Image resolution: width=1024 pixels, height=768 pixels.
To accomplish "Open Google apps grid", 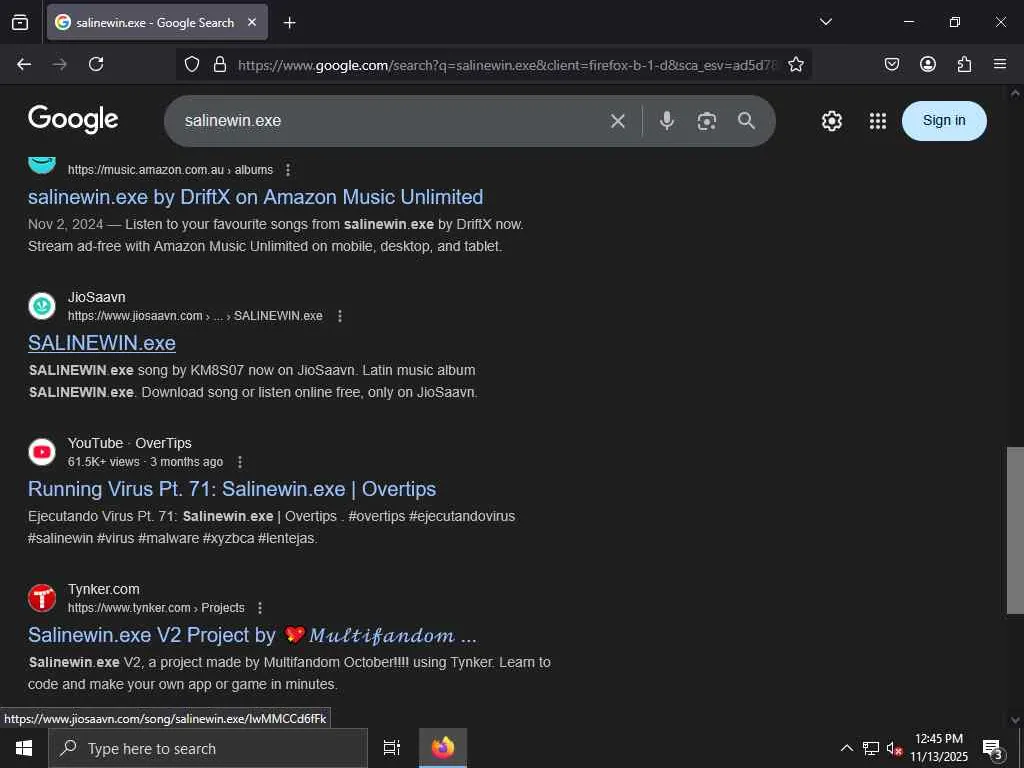I will (x=878, y=121).
